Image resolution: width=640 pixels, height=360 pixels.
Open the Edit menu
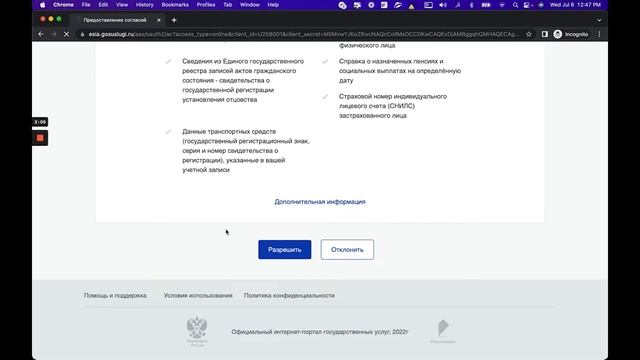pos(103,5)
